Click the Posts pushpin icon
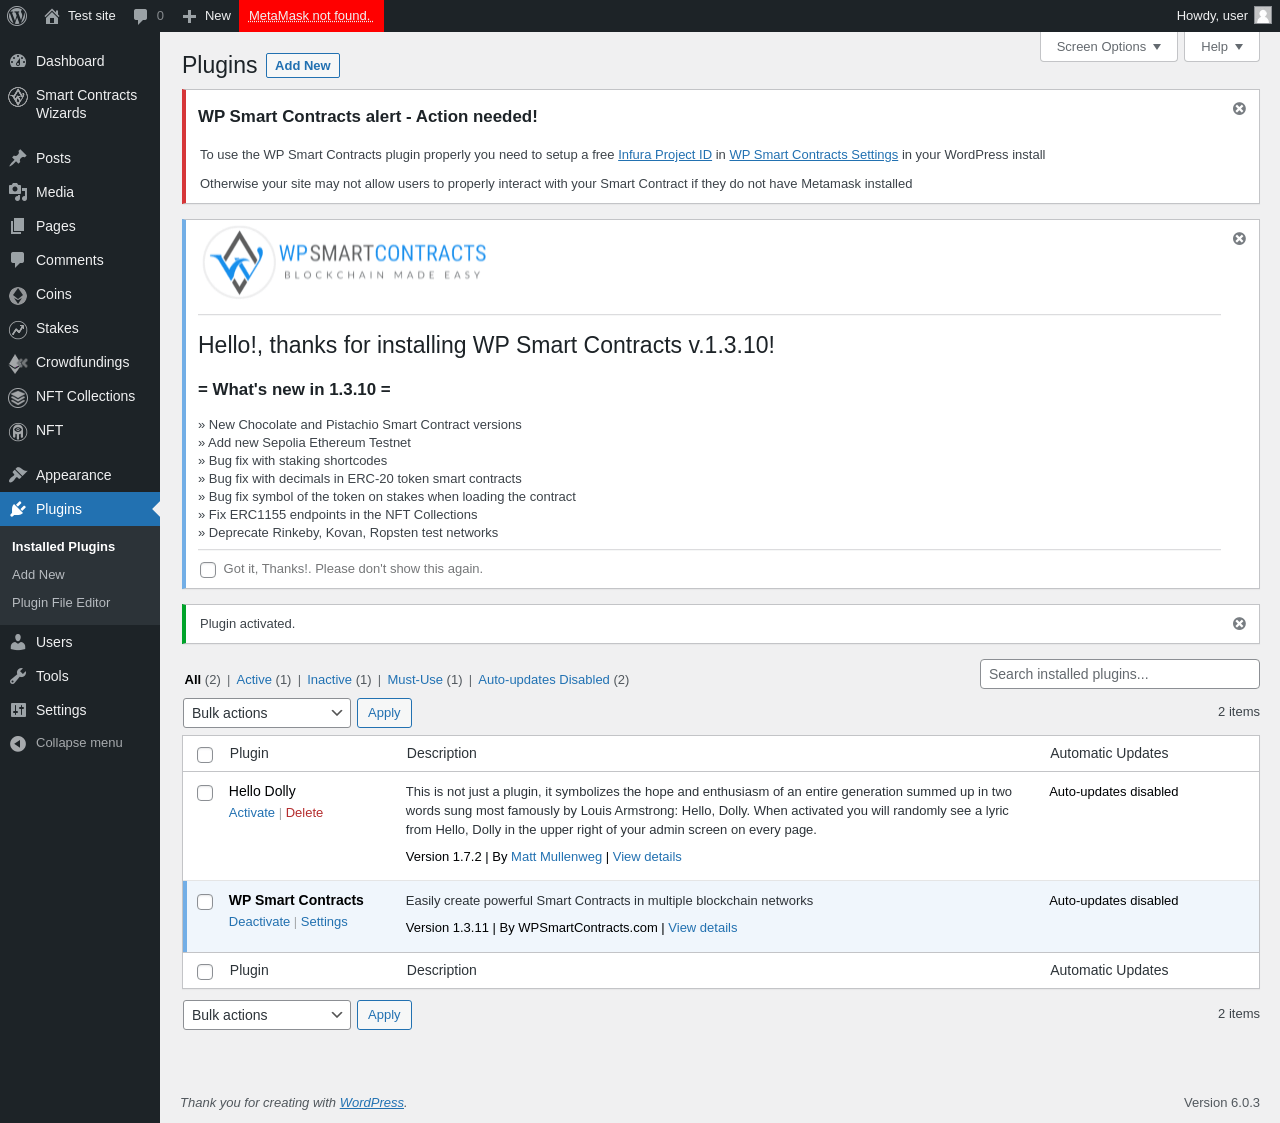The image size is (1280, 1123). (18, 158)
